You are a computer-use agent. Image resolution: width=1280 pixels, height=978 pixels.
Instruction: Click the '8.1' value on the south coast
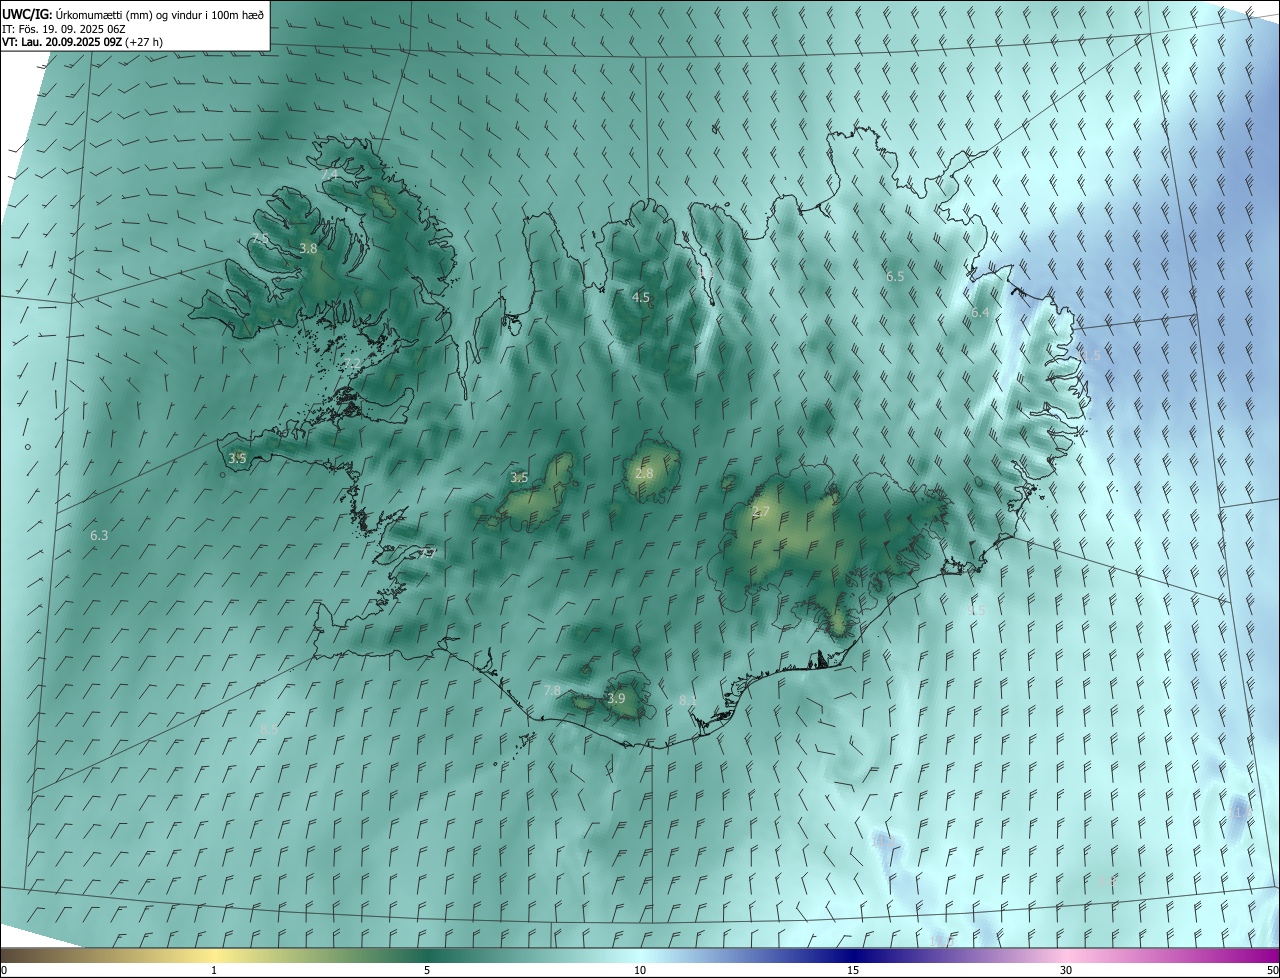click(x=688, y=701)
